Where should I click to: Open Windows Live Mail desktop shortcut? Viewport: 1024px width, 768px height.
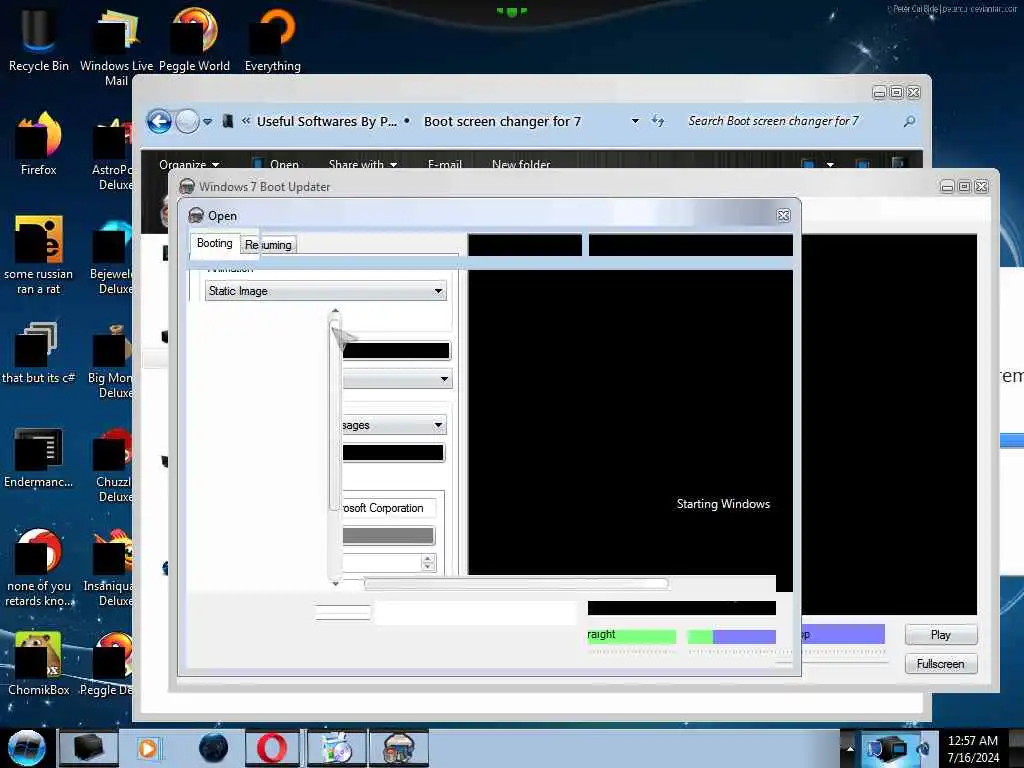pyautogui.click(x=116, y=46)
